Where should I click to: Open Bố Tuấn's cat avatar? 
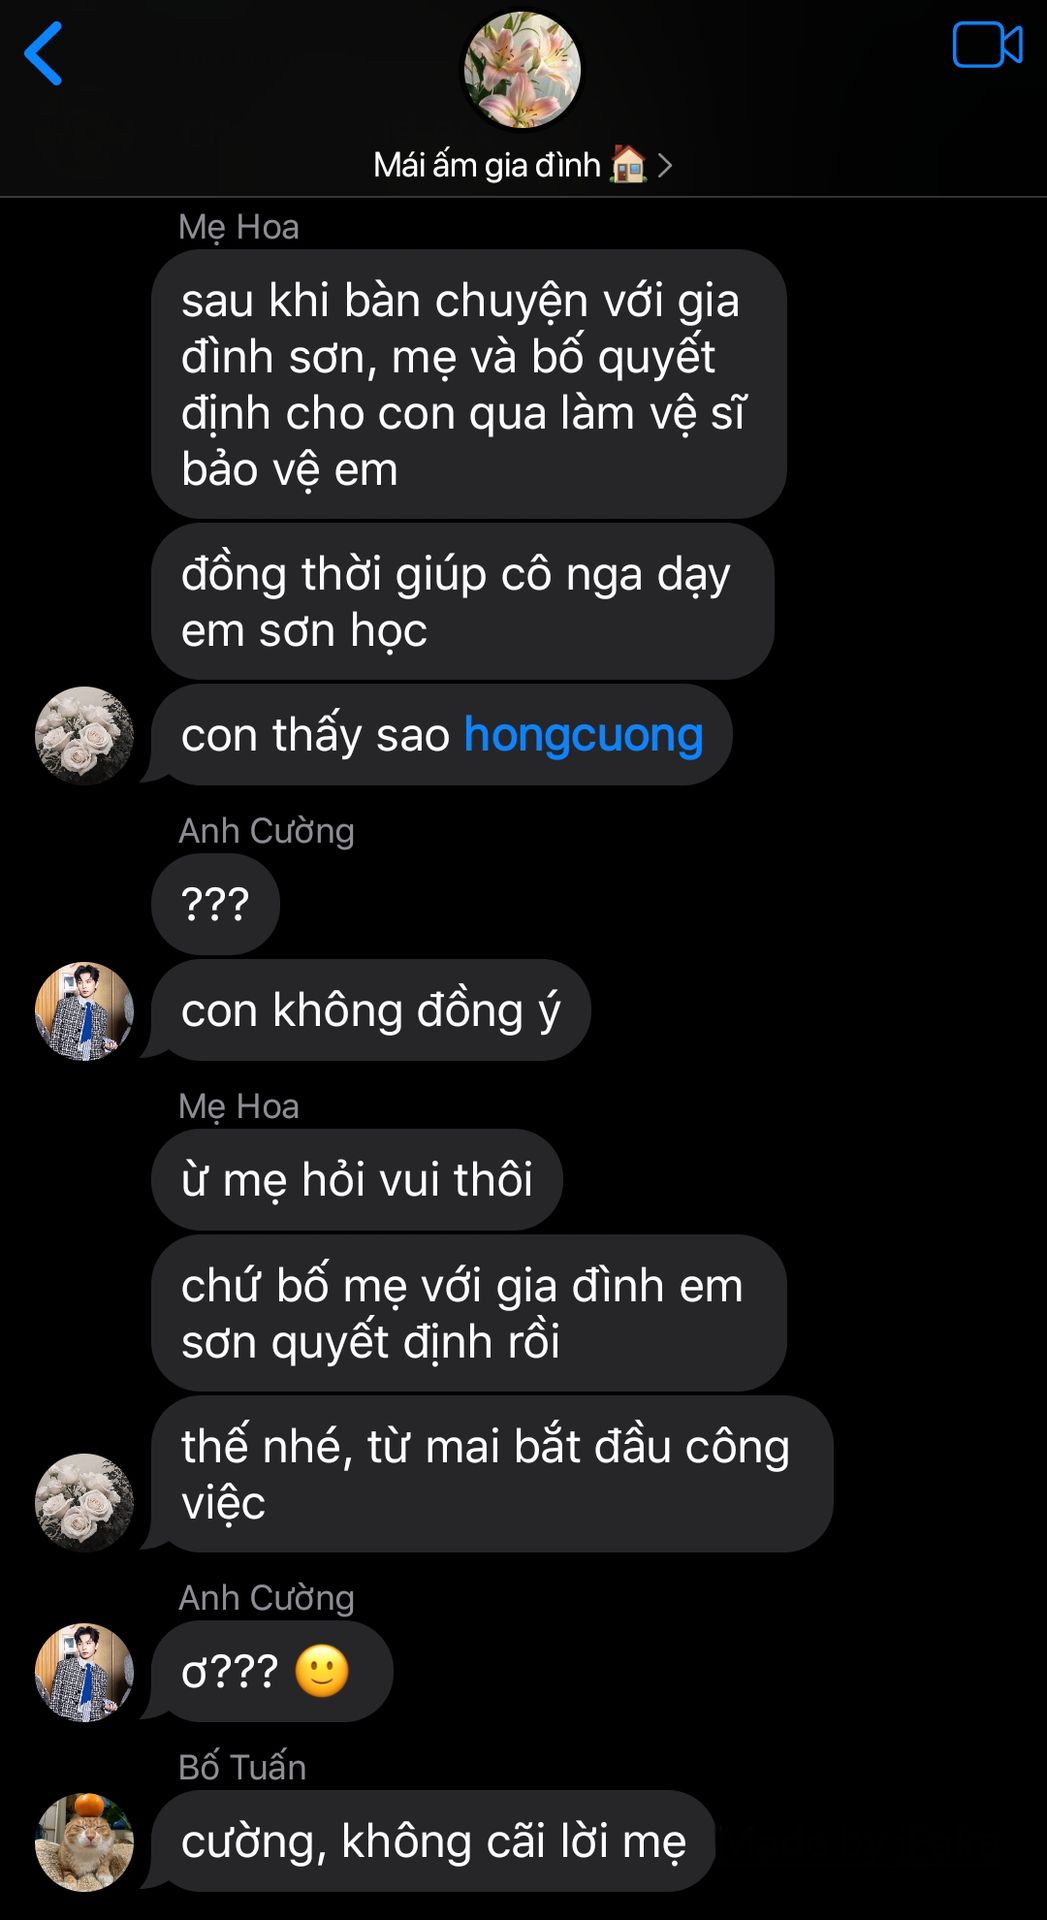pyautogui.click(x=84, y=1842)
